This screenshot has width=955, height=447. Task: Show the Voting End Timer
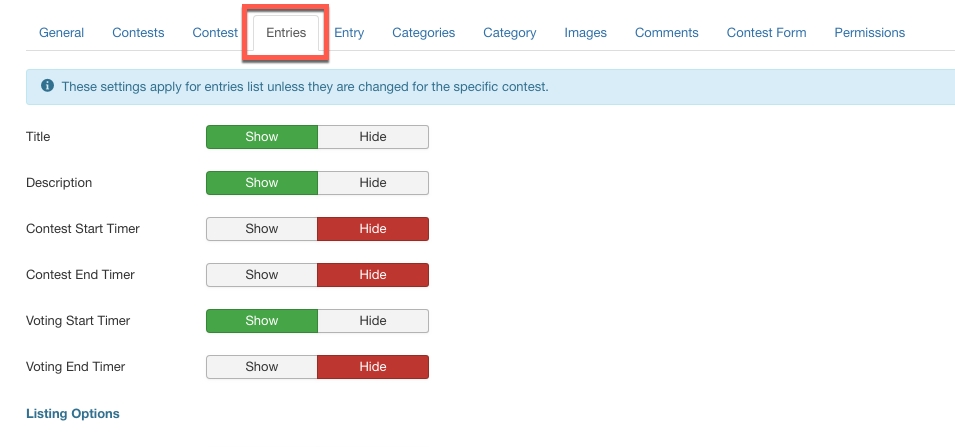point(262,367)
